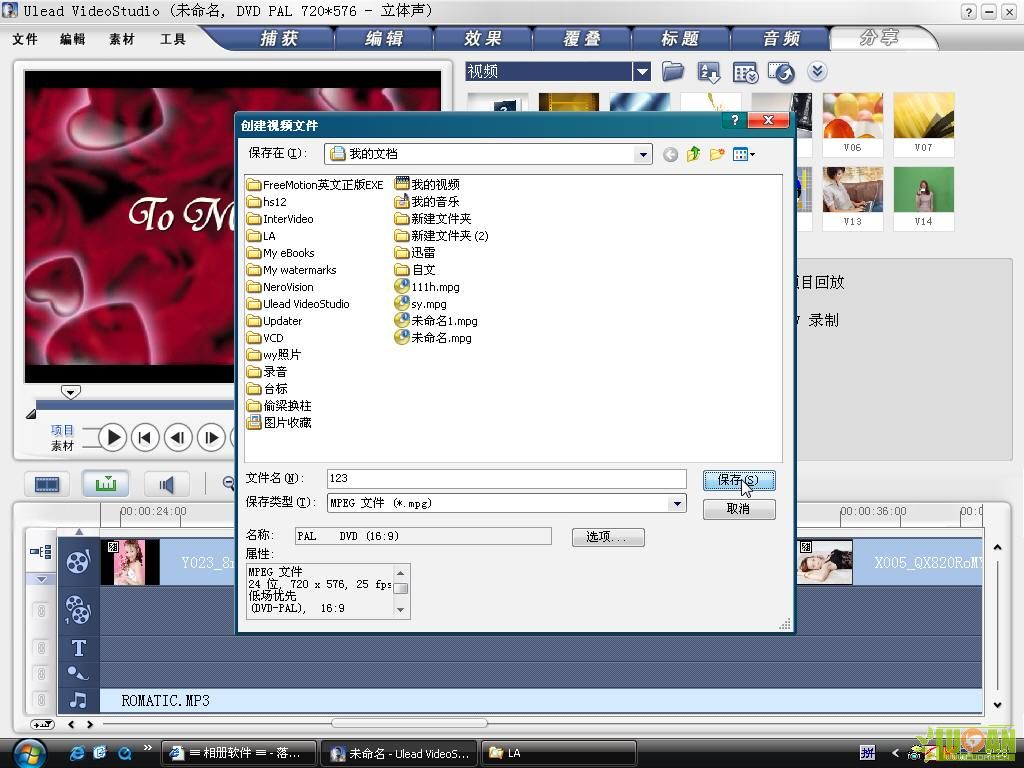Select the V06 library thumbnail
This screenshot has width=1024, height=768.
(852, 124)
